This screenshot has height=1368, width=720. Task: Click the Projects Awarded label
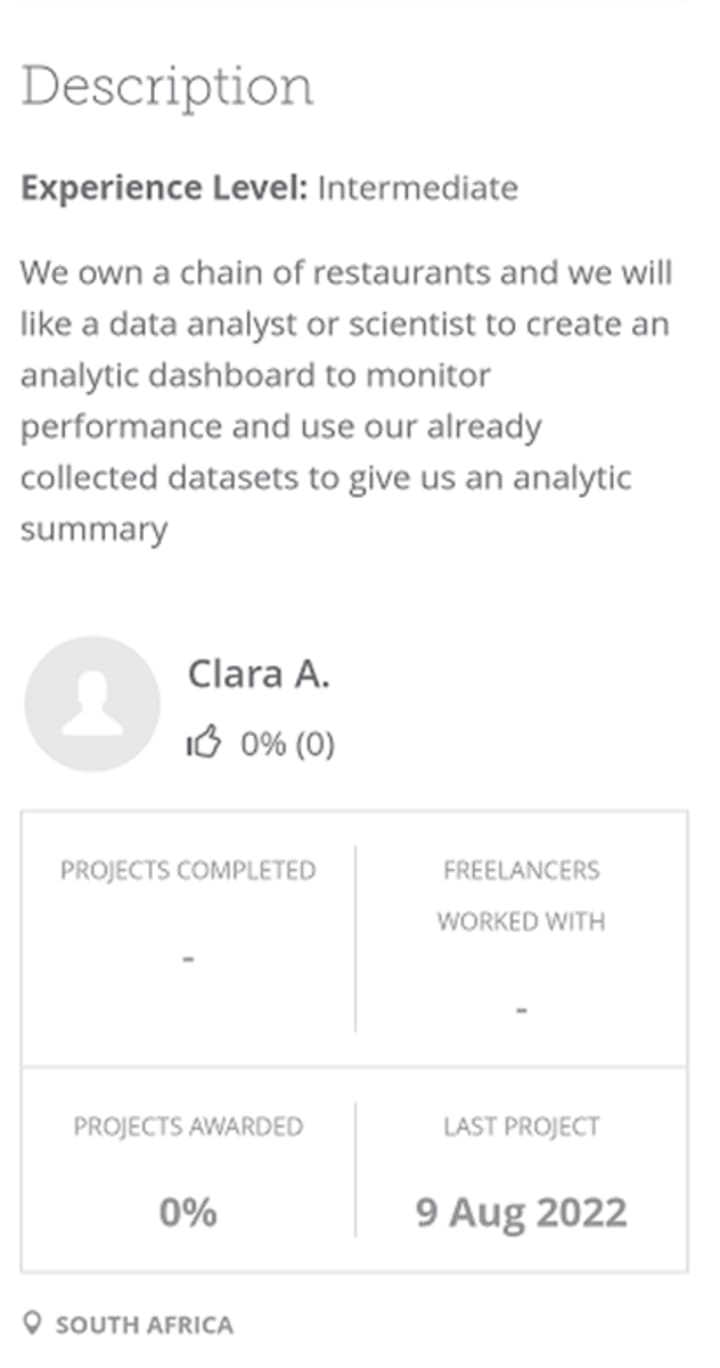(188, 1126)
